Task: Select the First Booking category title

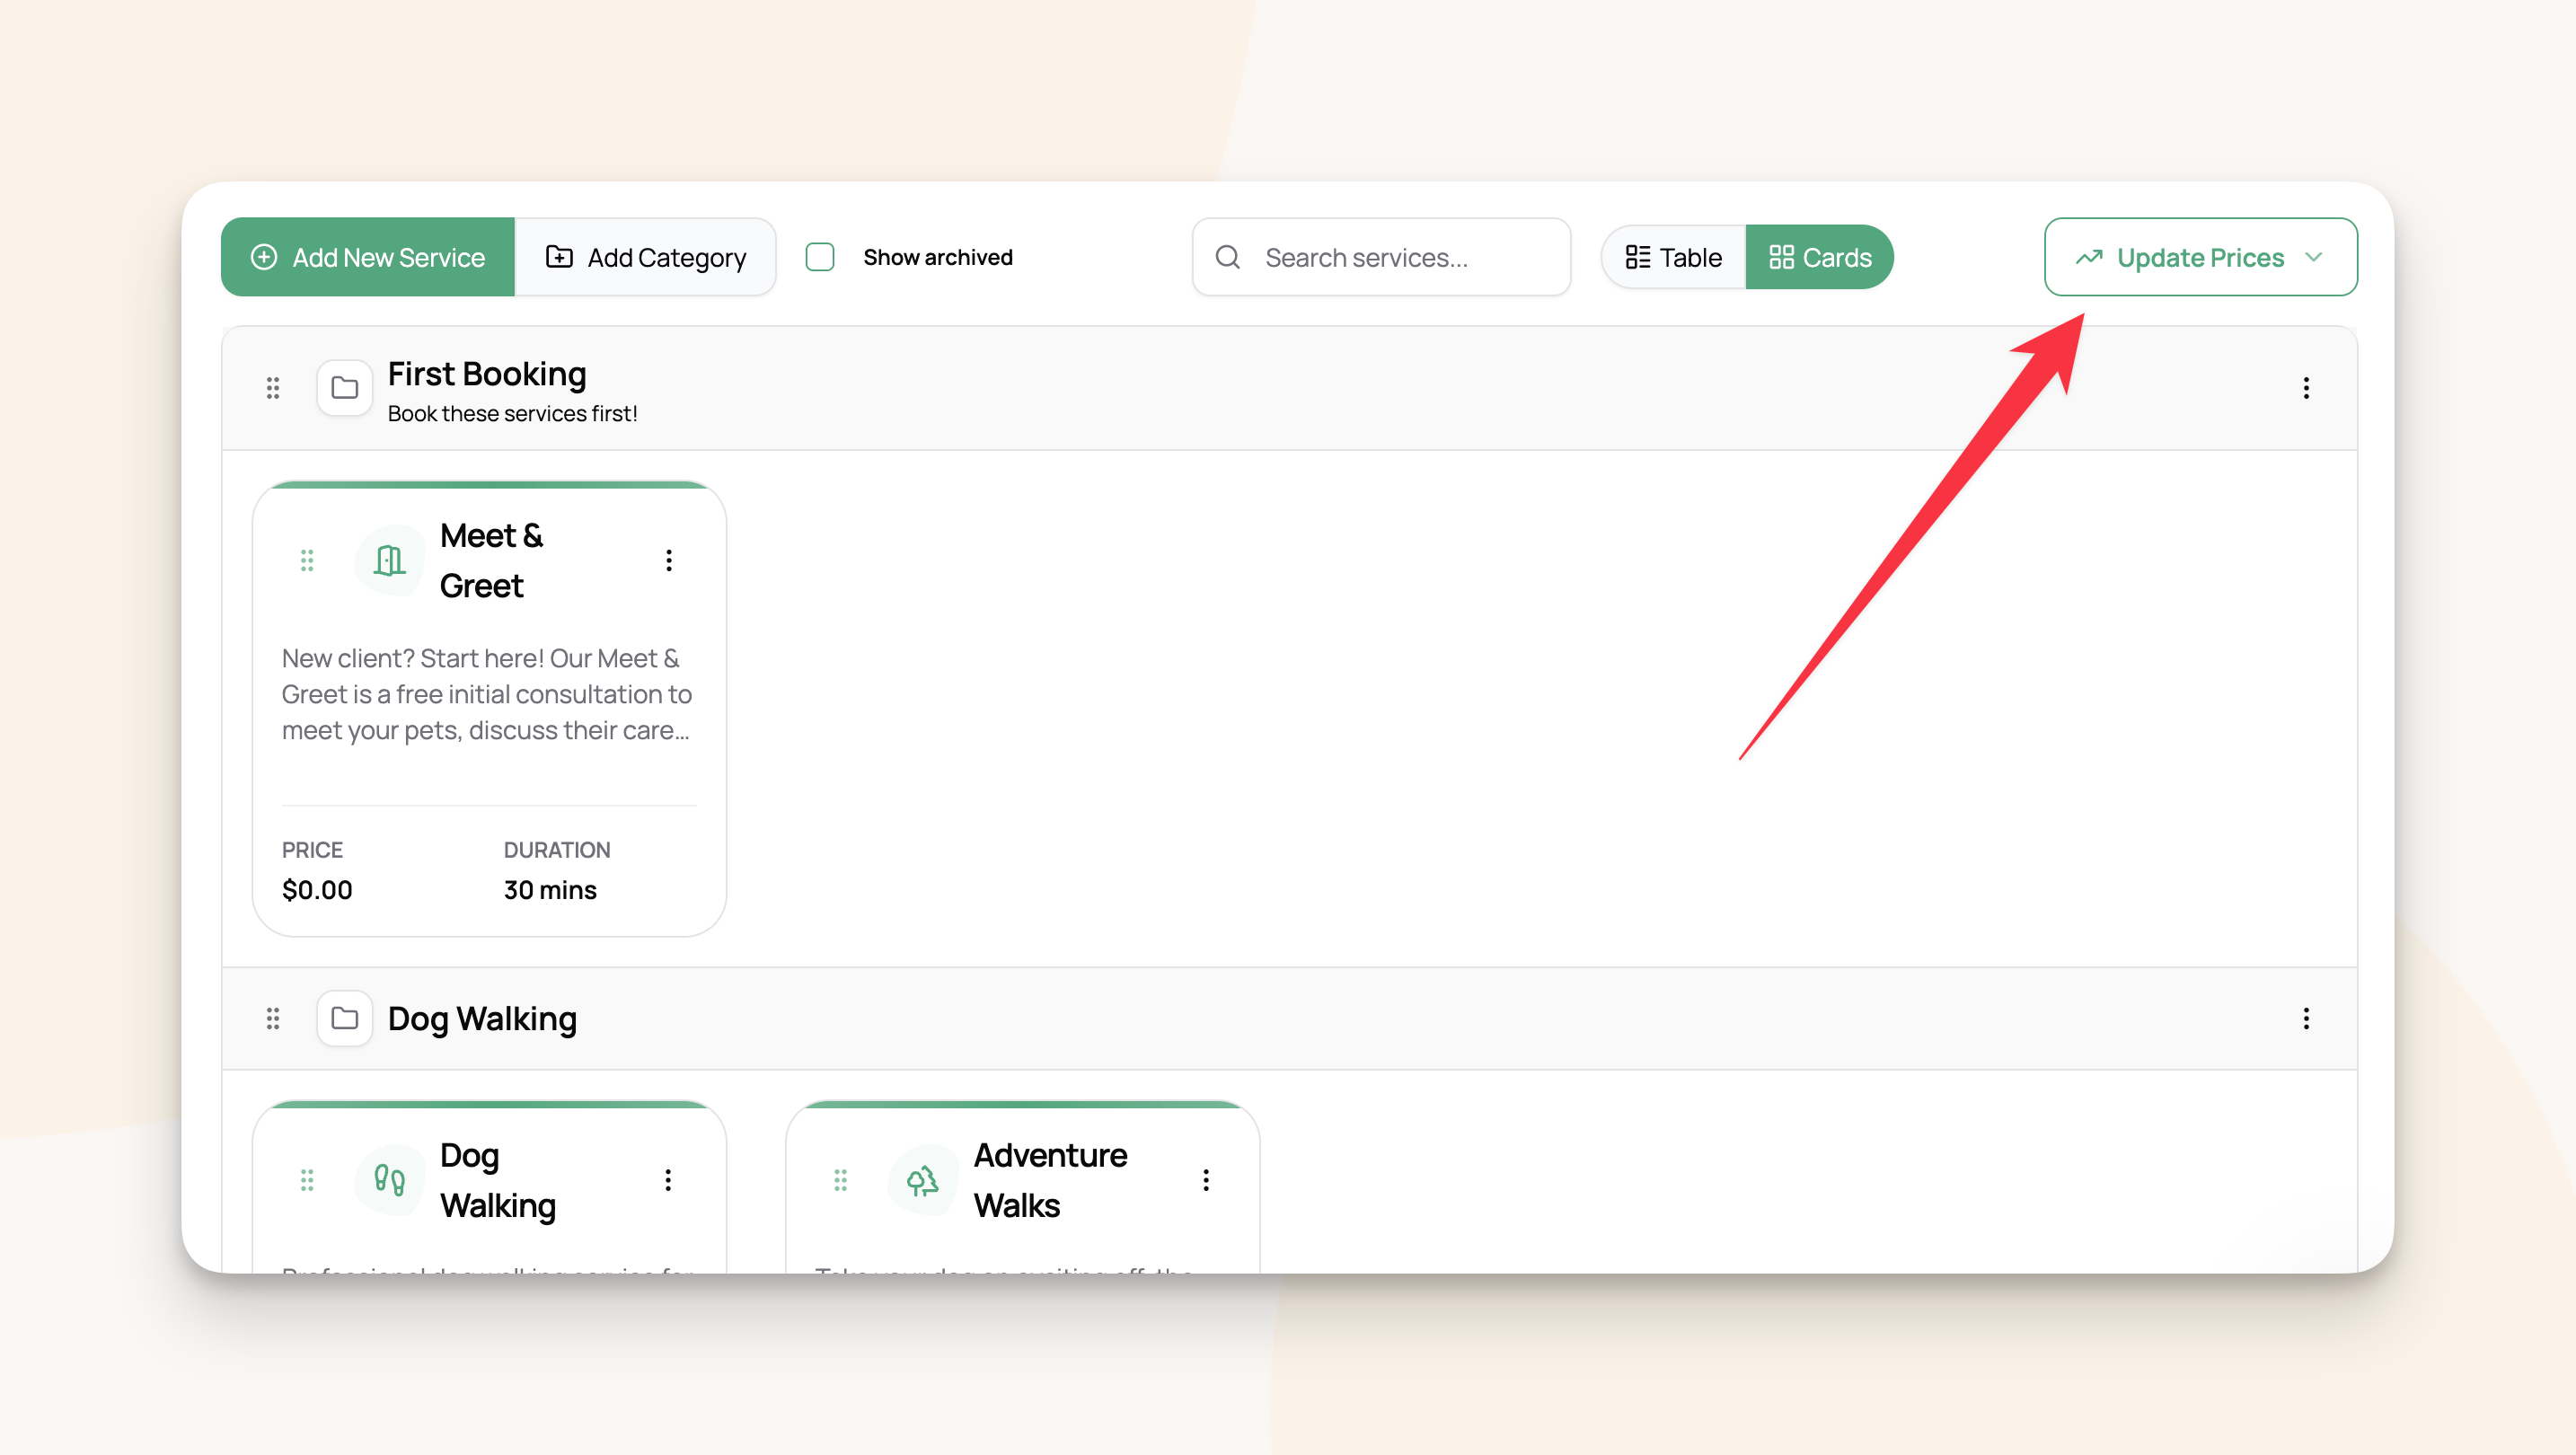Action: 487,374
